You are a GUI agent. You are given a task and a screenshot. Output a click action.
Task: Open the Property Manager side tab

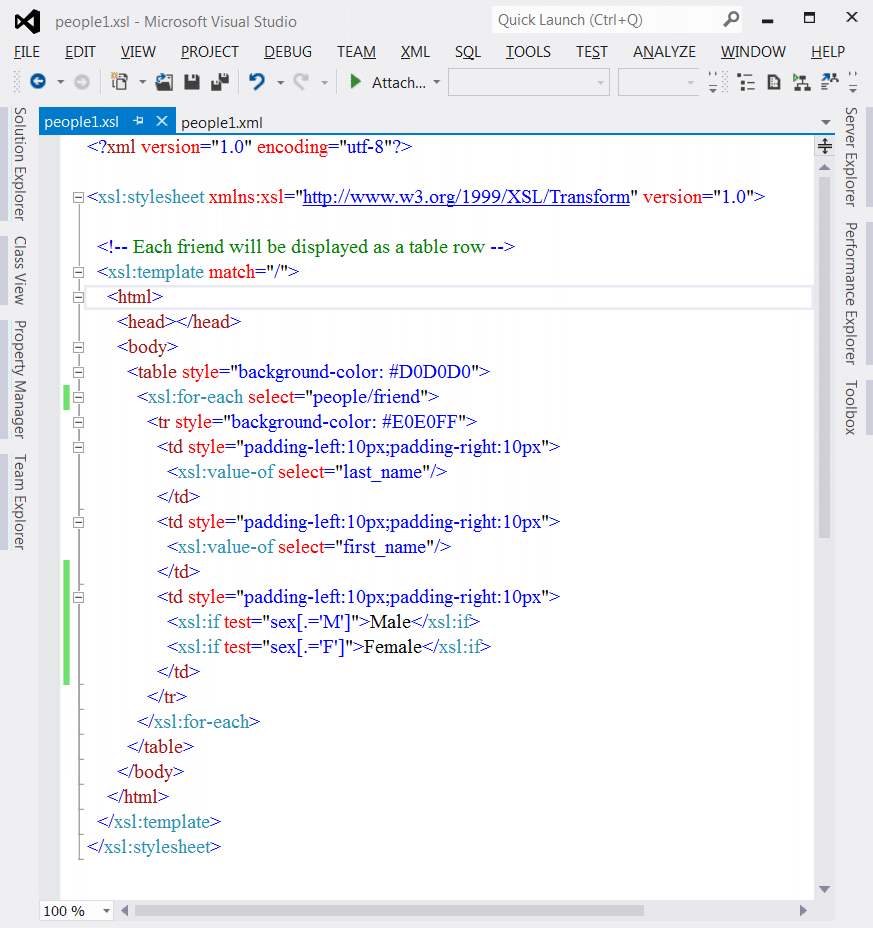(19, 379)
